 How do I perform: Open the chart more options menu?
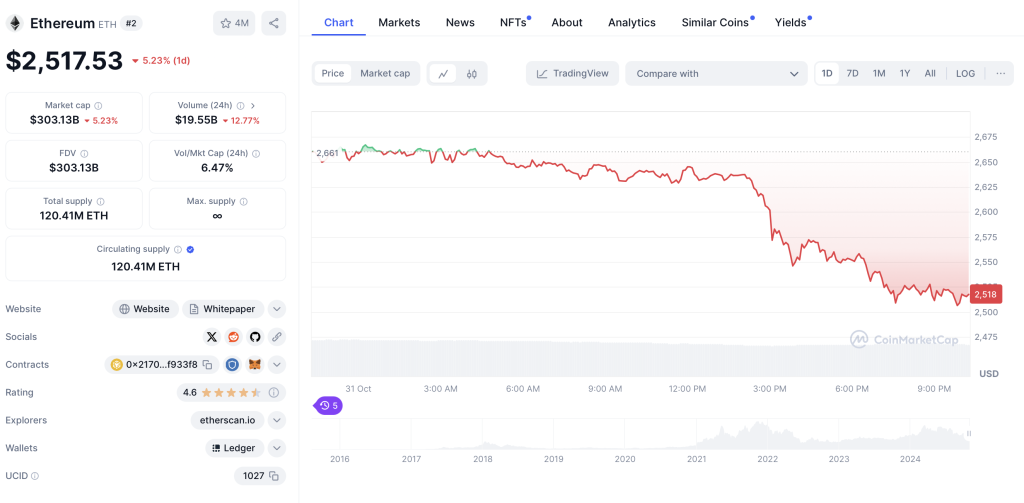click(x=1000, y=74)
